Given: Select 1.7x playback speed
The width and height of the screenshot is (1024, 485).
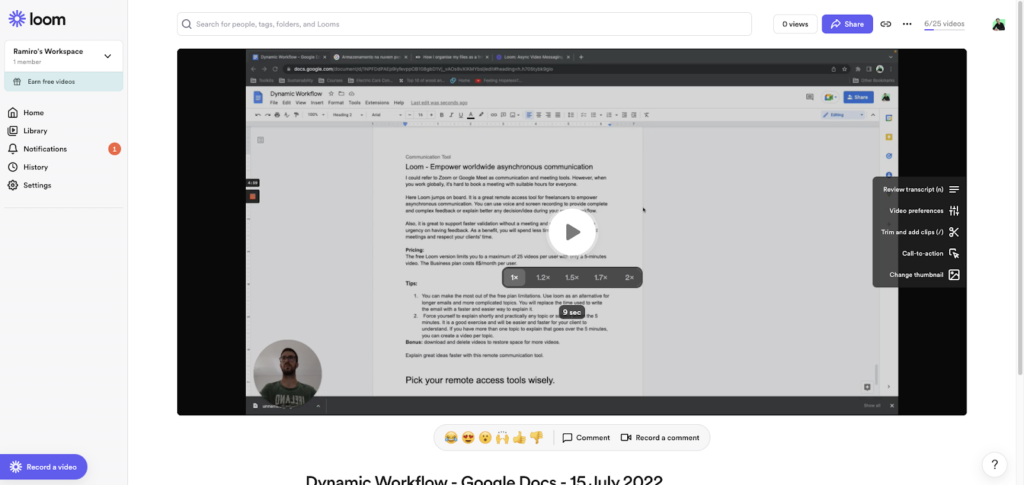Looking at the screenshot, I should pyautogui.click(x=601, y=277).
